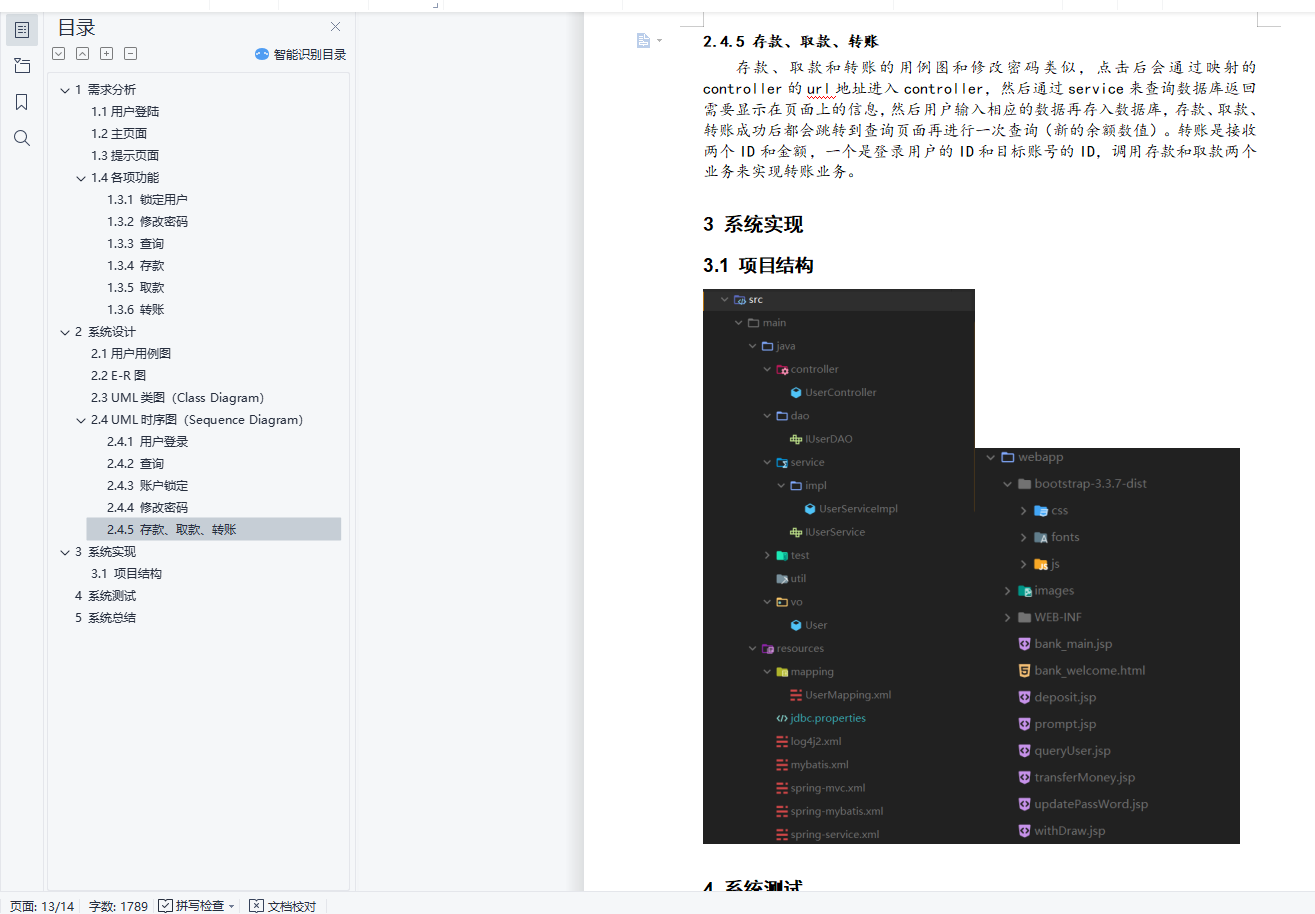Screen dimensions: 1315x914
Task: Go to outline entry 2.4.3 账户锁定
Action: pos(147,485)
